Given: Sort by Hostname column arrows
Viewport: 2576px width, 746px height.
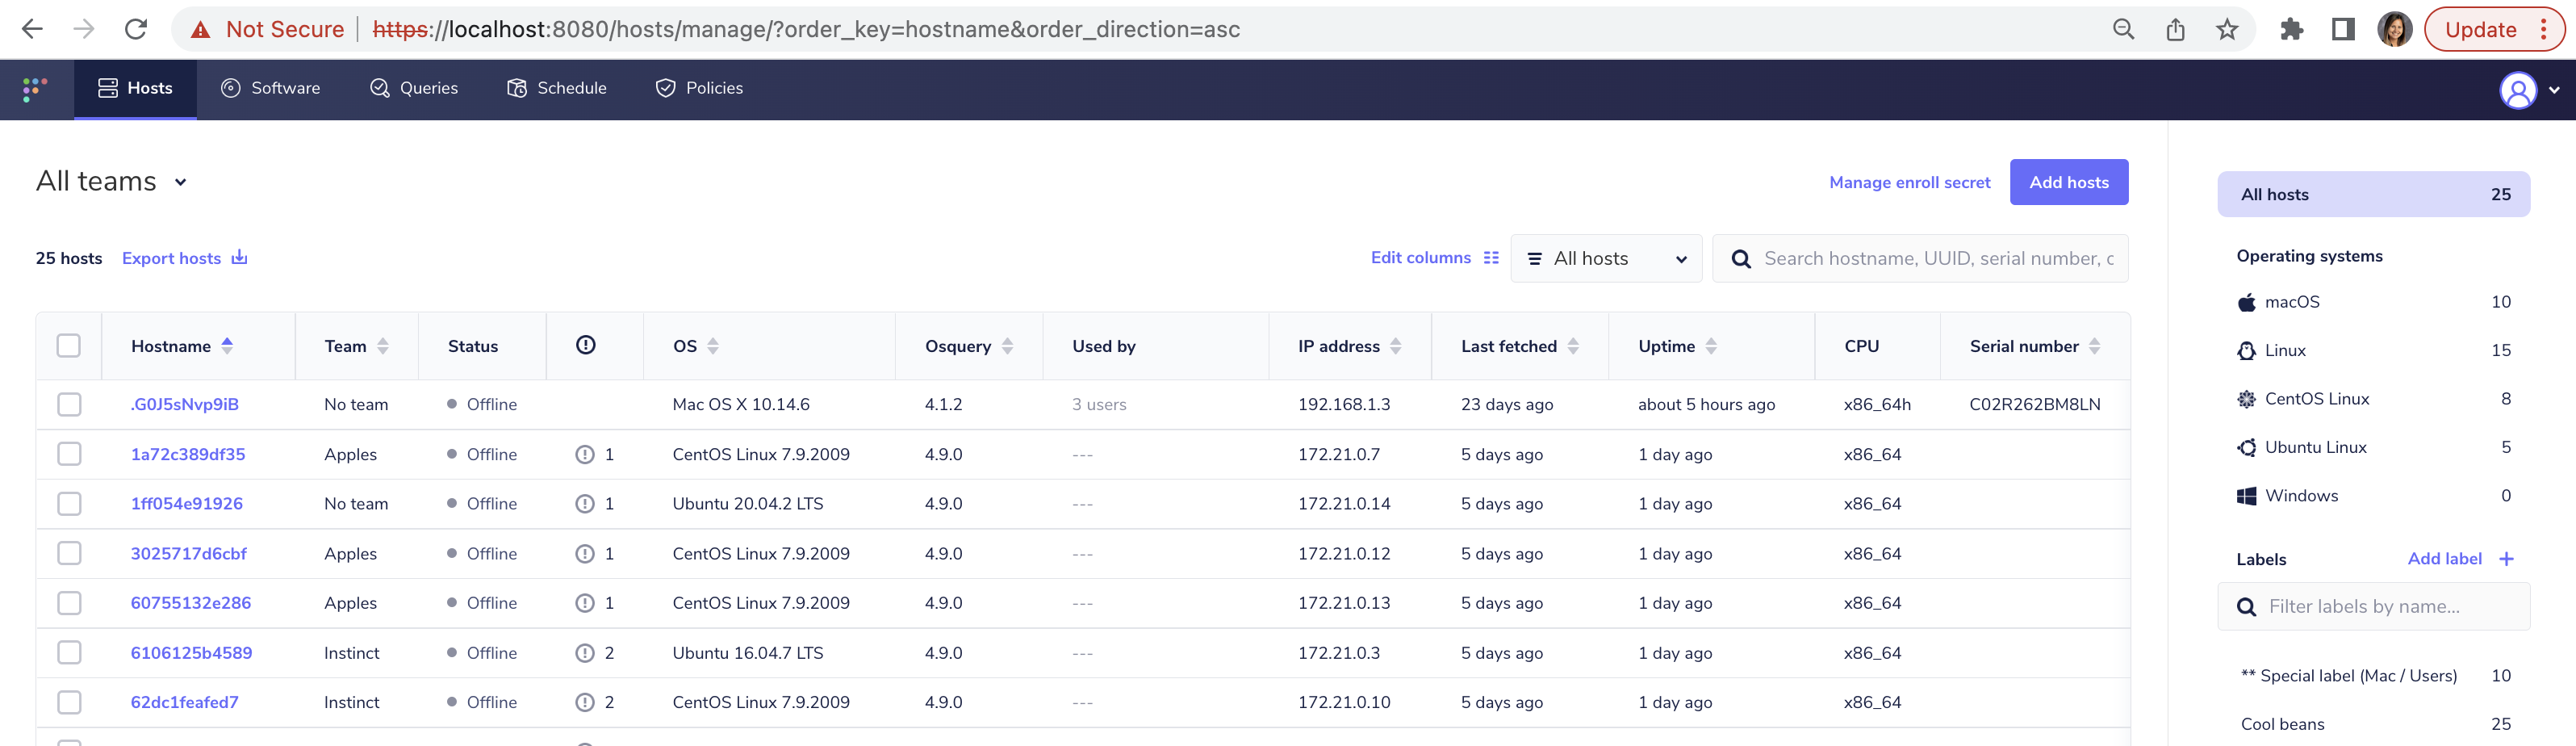Looking at the screenshot, I should [x=227, y=345].
